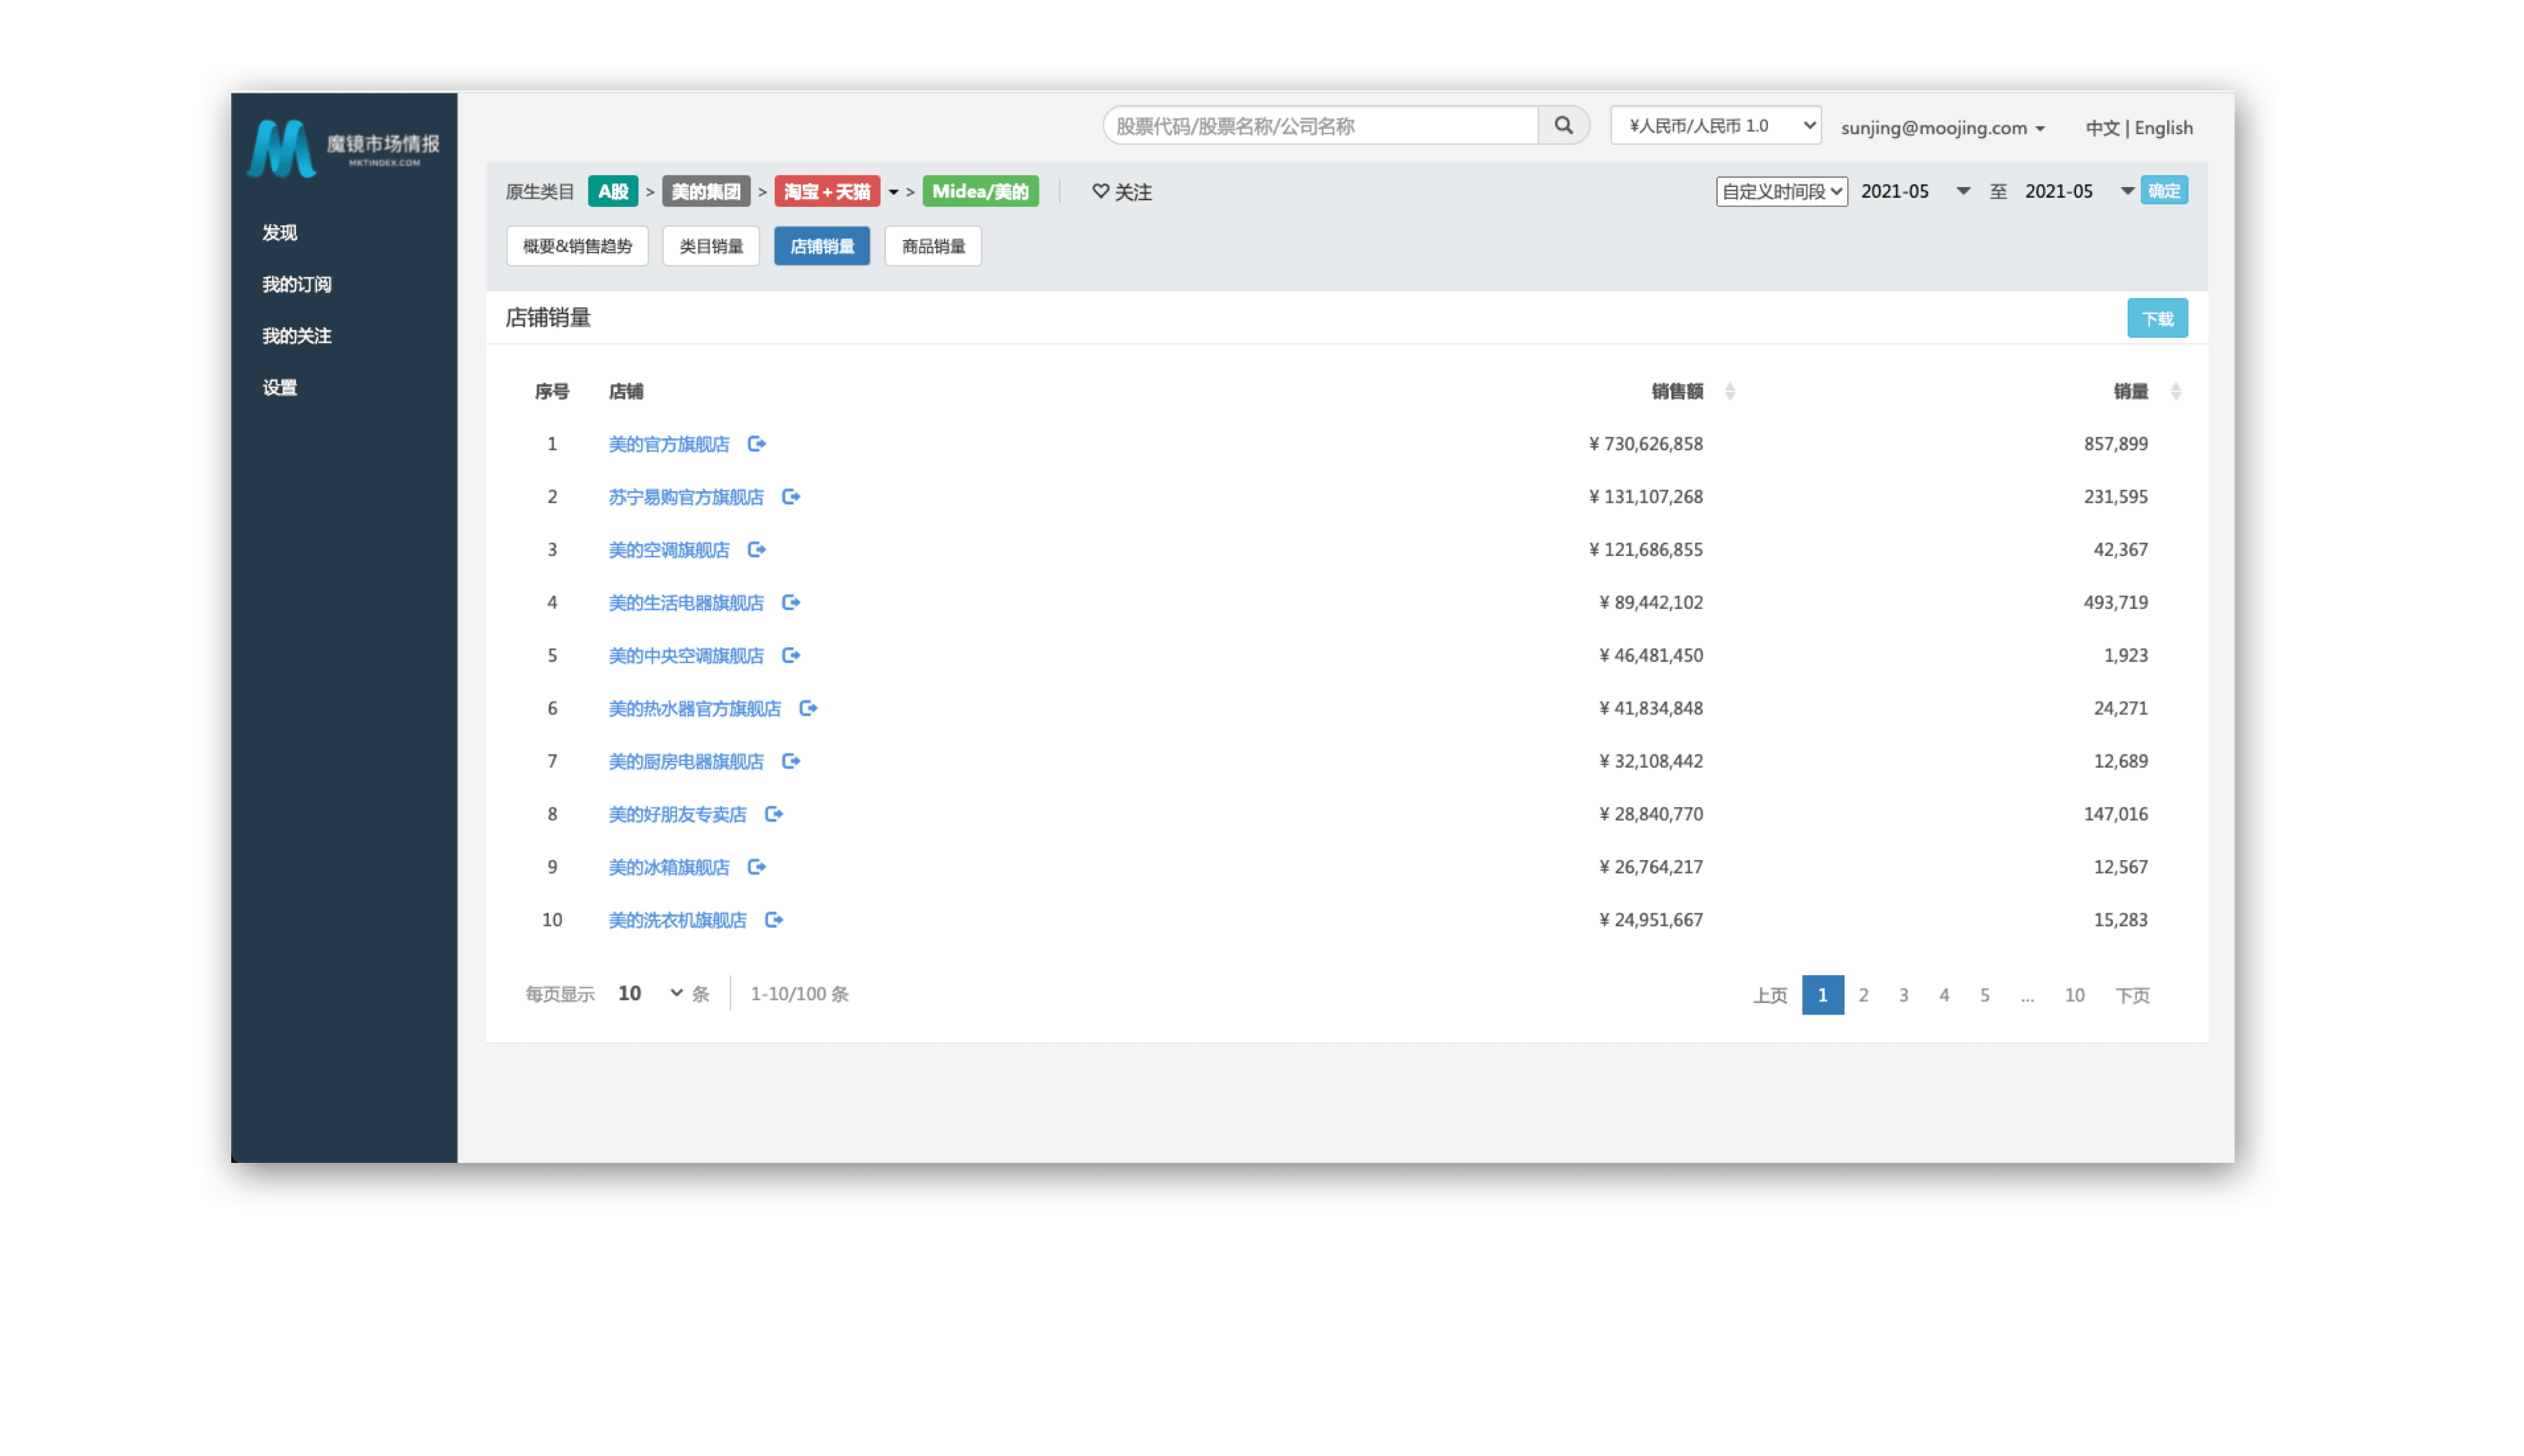This screenshot has height=1456, width=2524.
Task: Click the search magnifier icon
Action: (x=1563, y=126)
